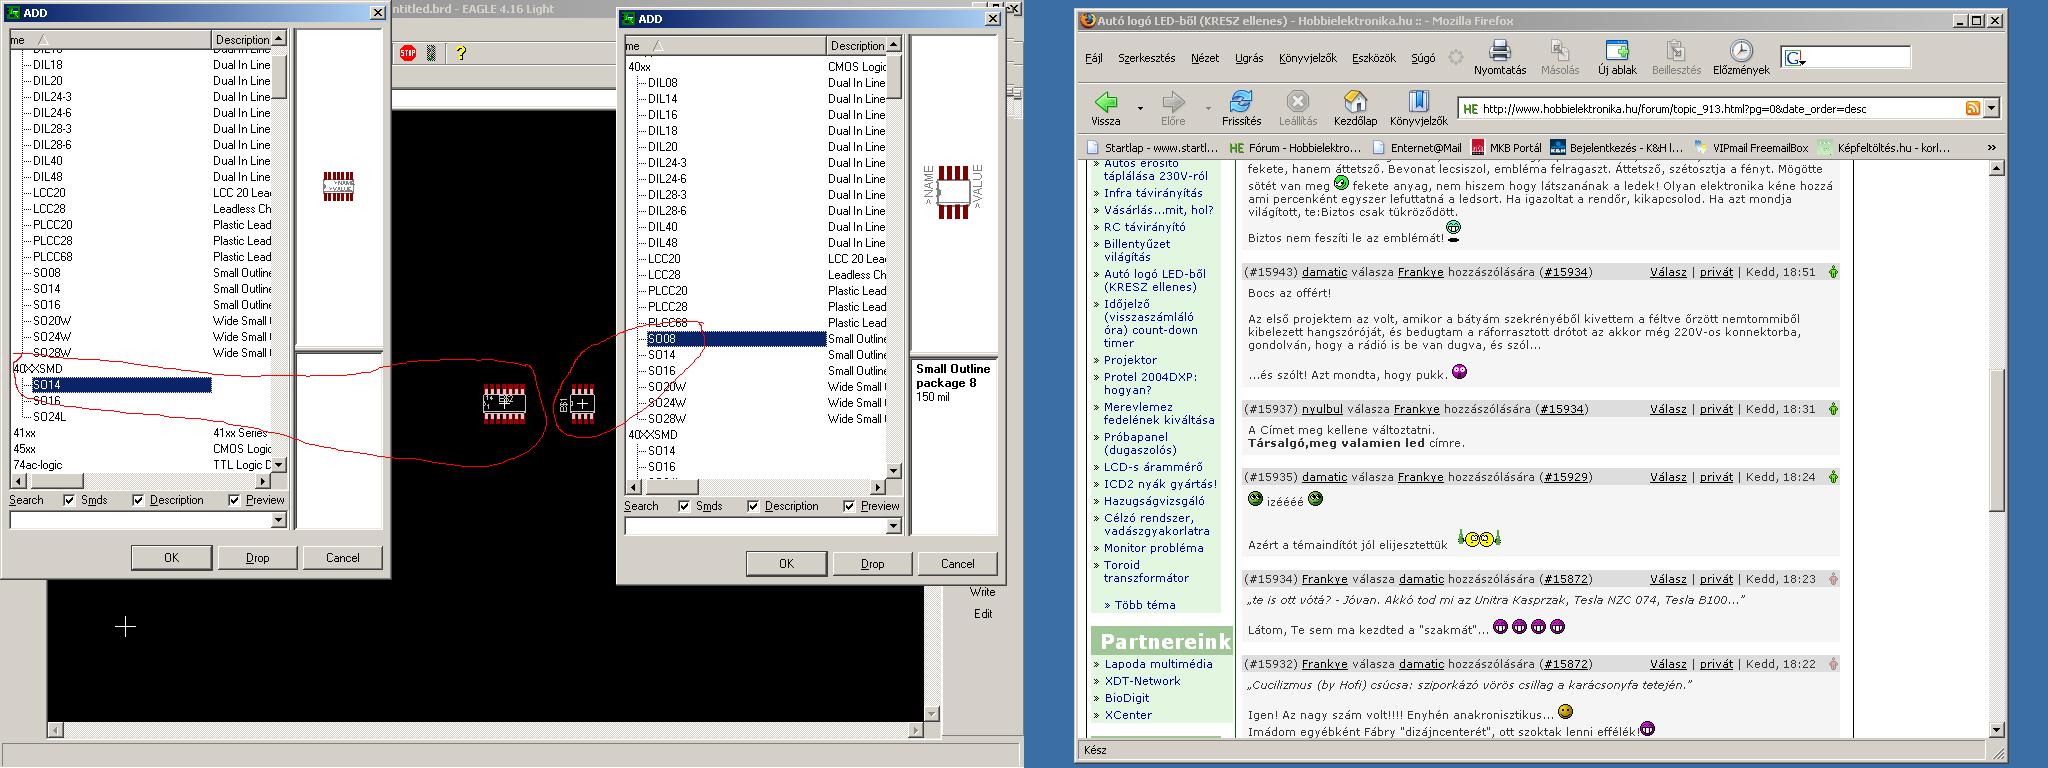Click the Beillesztés paste toolbar icon
Viewport: 2048px width, 768px height.
click(1676, 57)
